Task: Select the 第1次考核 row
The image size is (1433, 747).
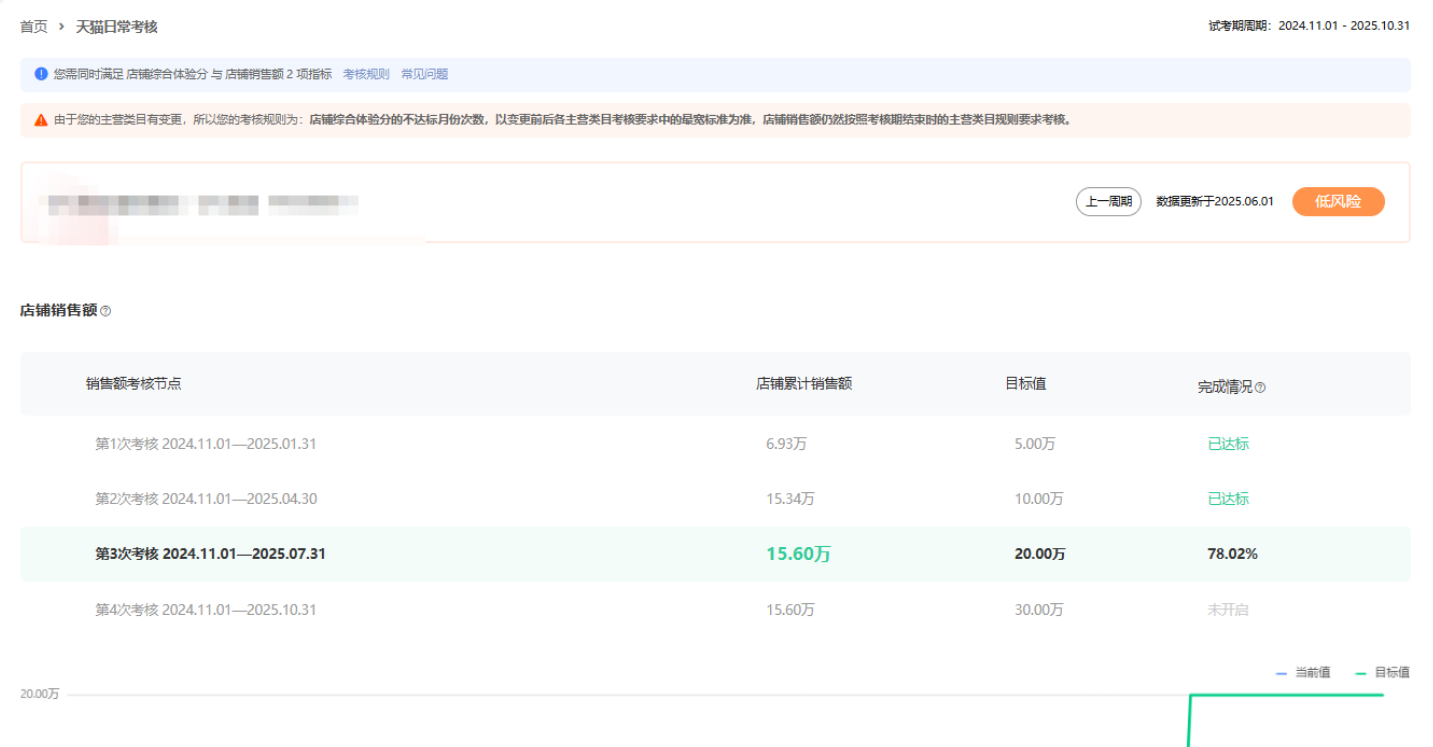Action: pos(206,443)
